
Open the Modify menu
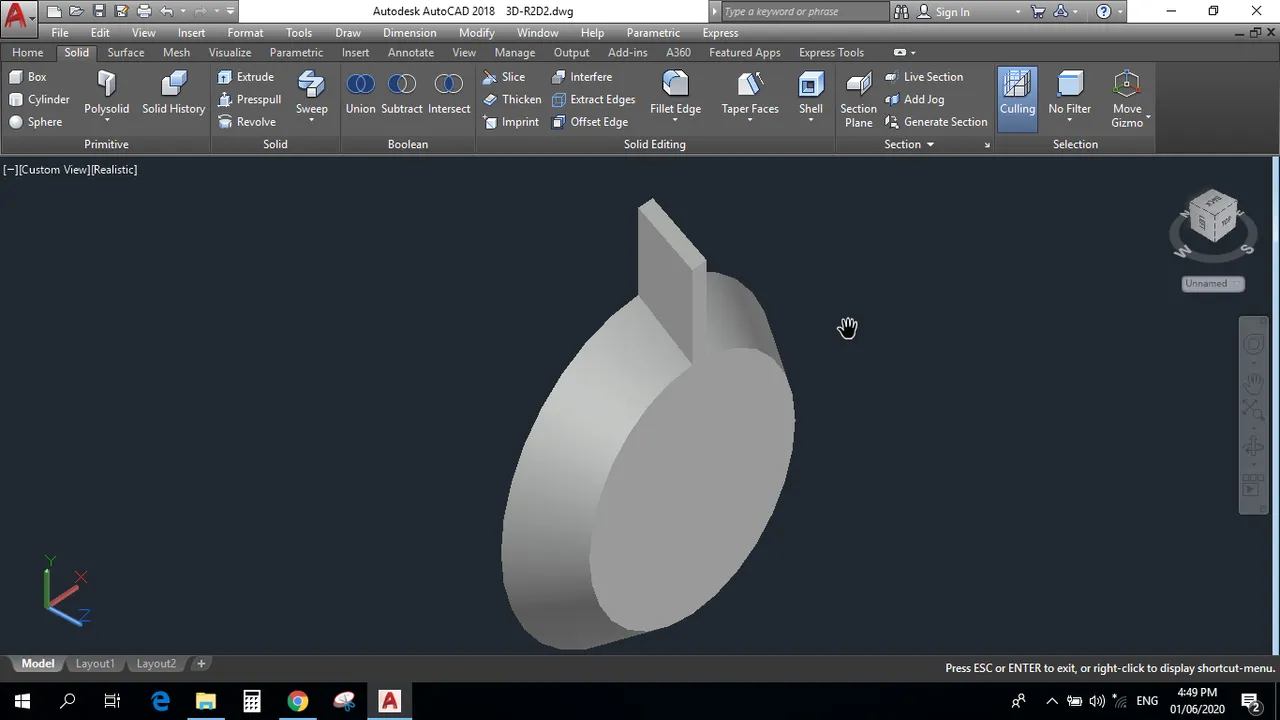477,33
